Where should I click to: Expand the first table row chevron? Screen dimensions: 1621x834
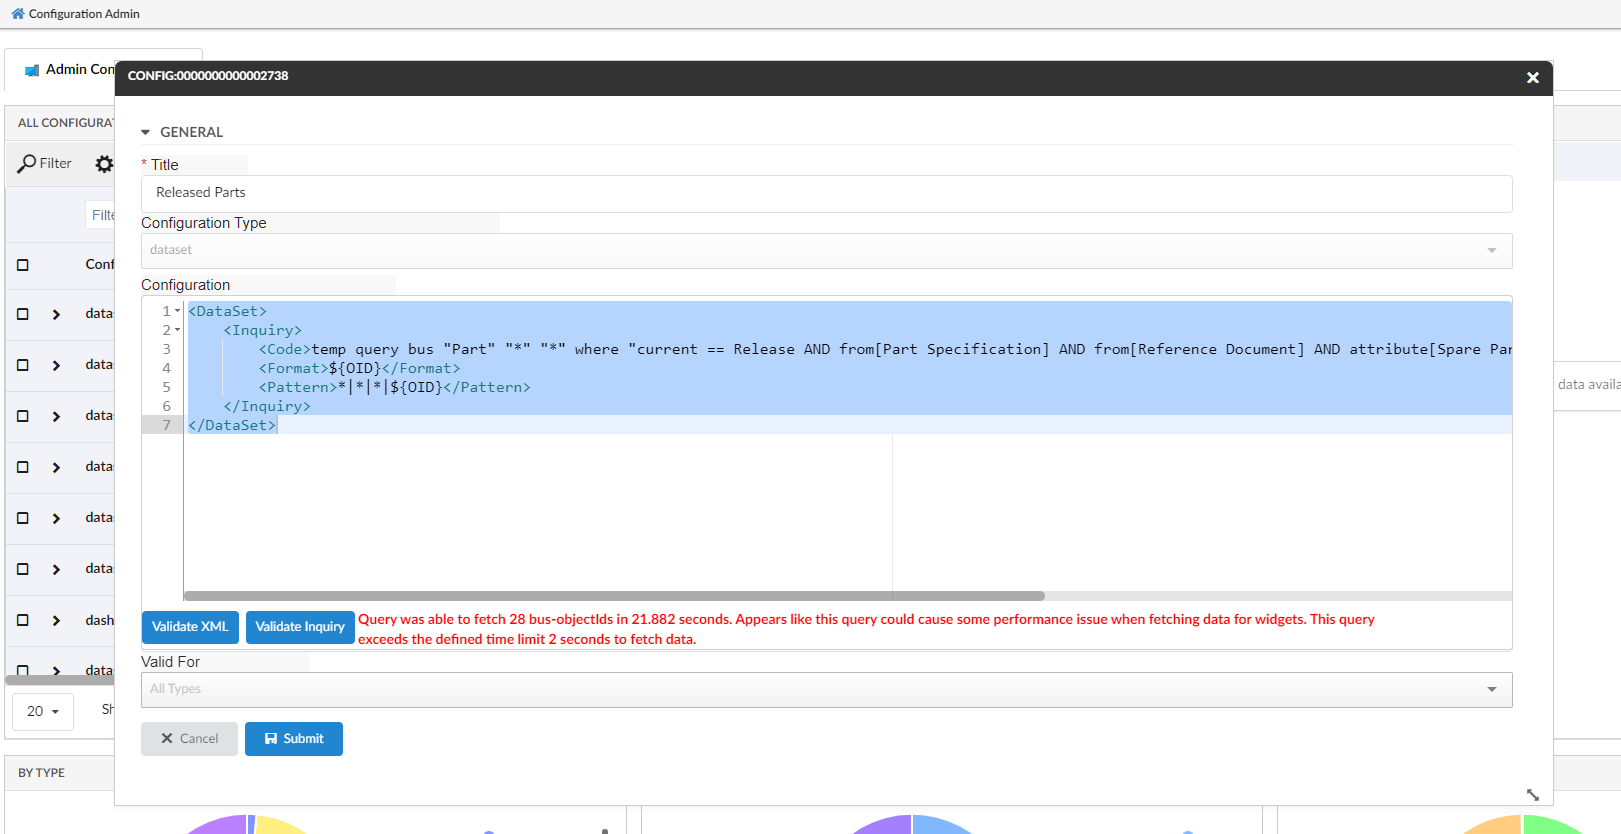(56, 314)
